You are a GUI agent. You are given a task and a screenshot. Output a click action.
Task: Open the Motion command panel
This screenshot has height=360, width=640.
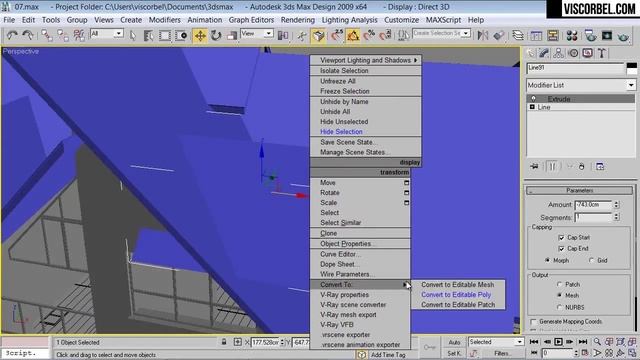click(573, 53)
